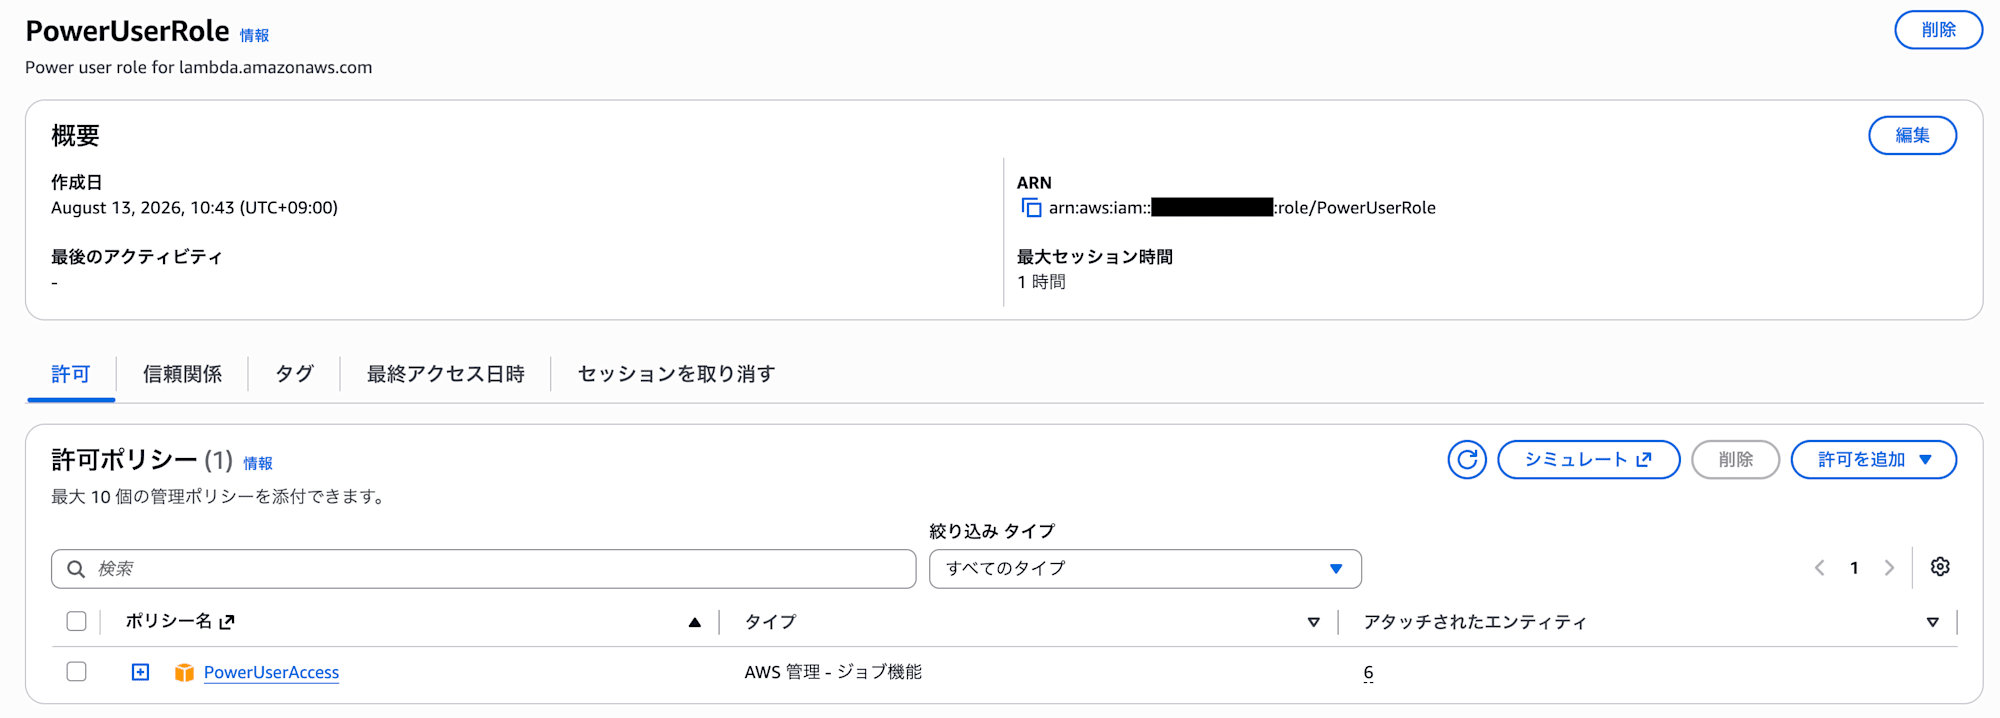Switch to the 許可 tab
The image size is (2000, 718).
coord(71,374)
